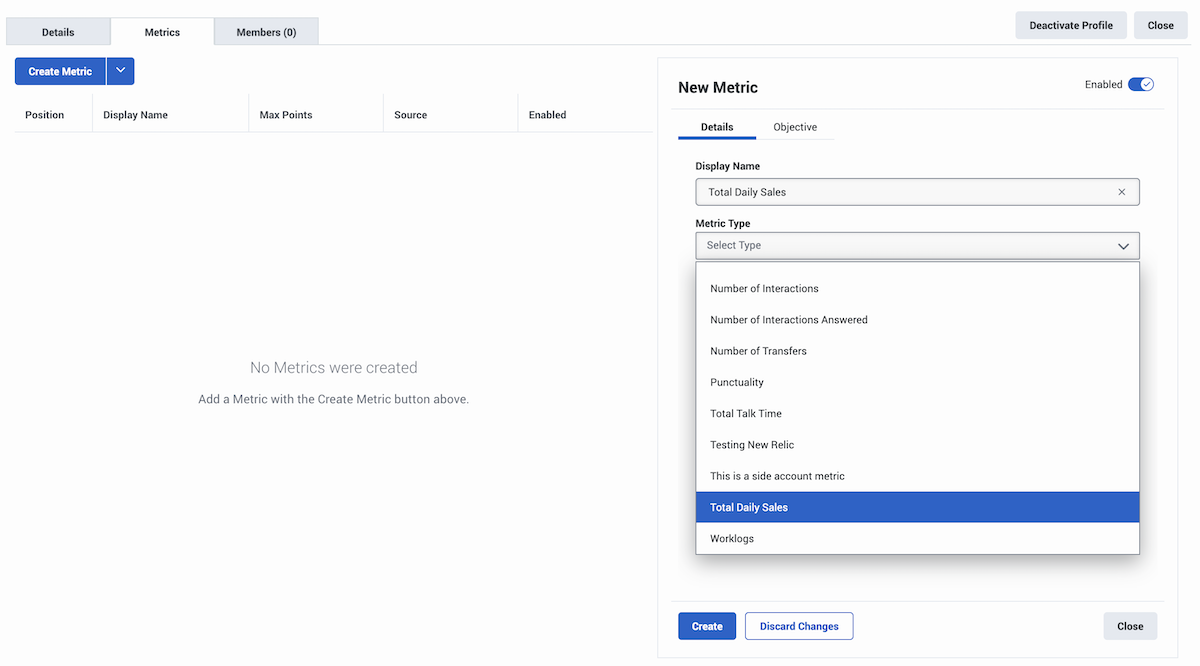
Task: Select Total Daily Sales metric type
Action: click(x=748, y=507)
